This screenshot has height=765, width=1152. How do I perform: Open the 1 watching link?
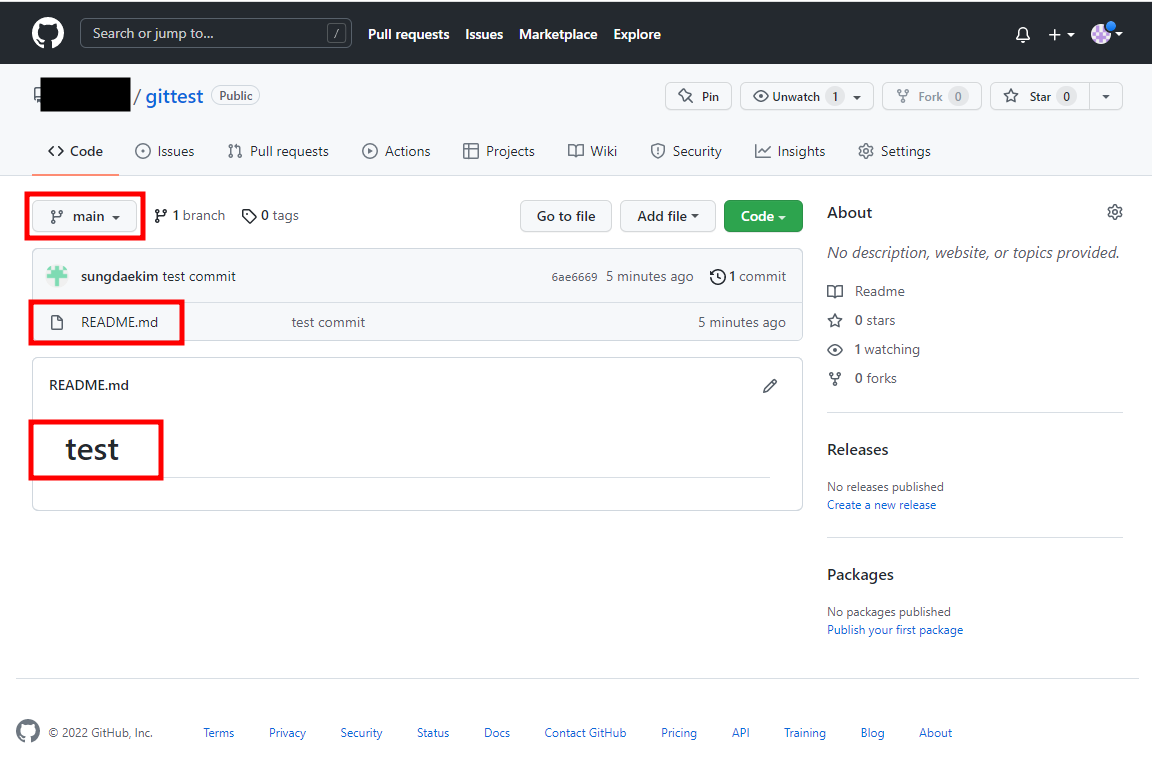[x=874, y=349]
